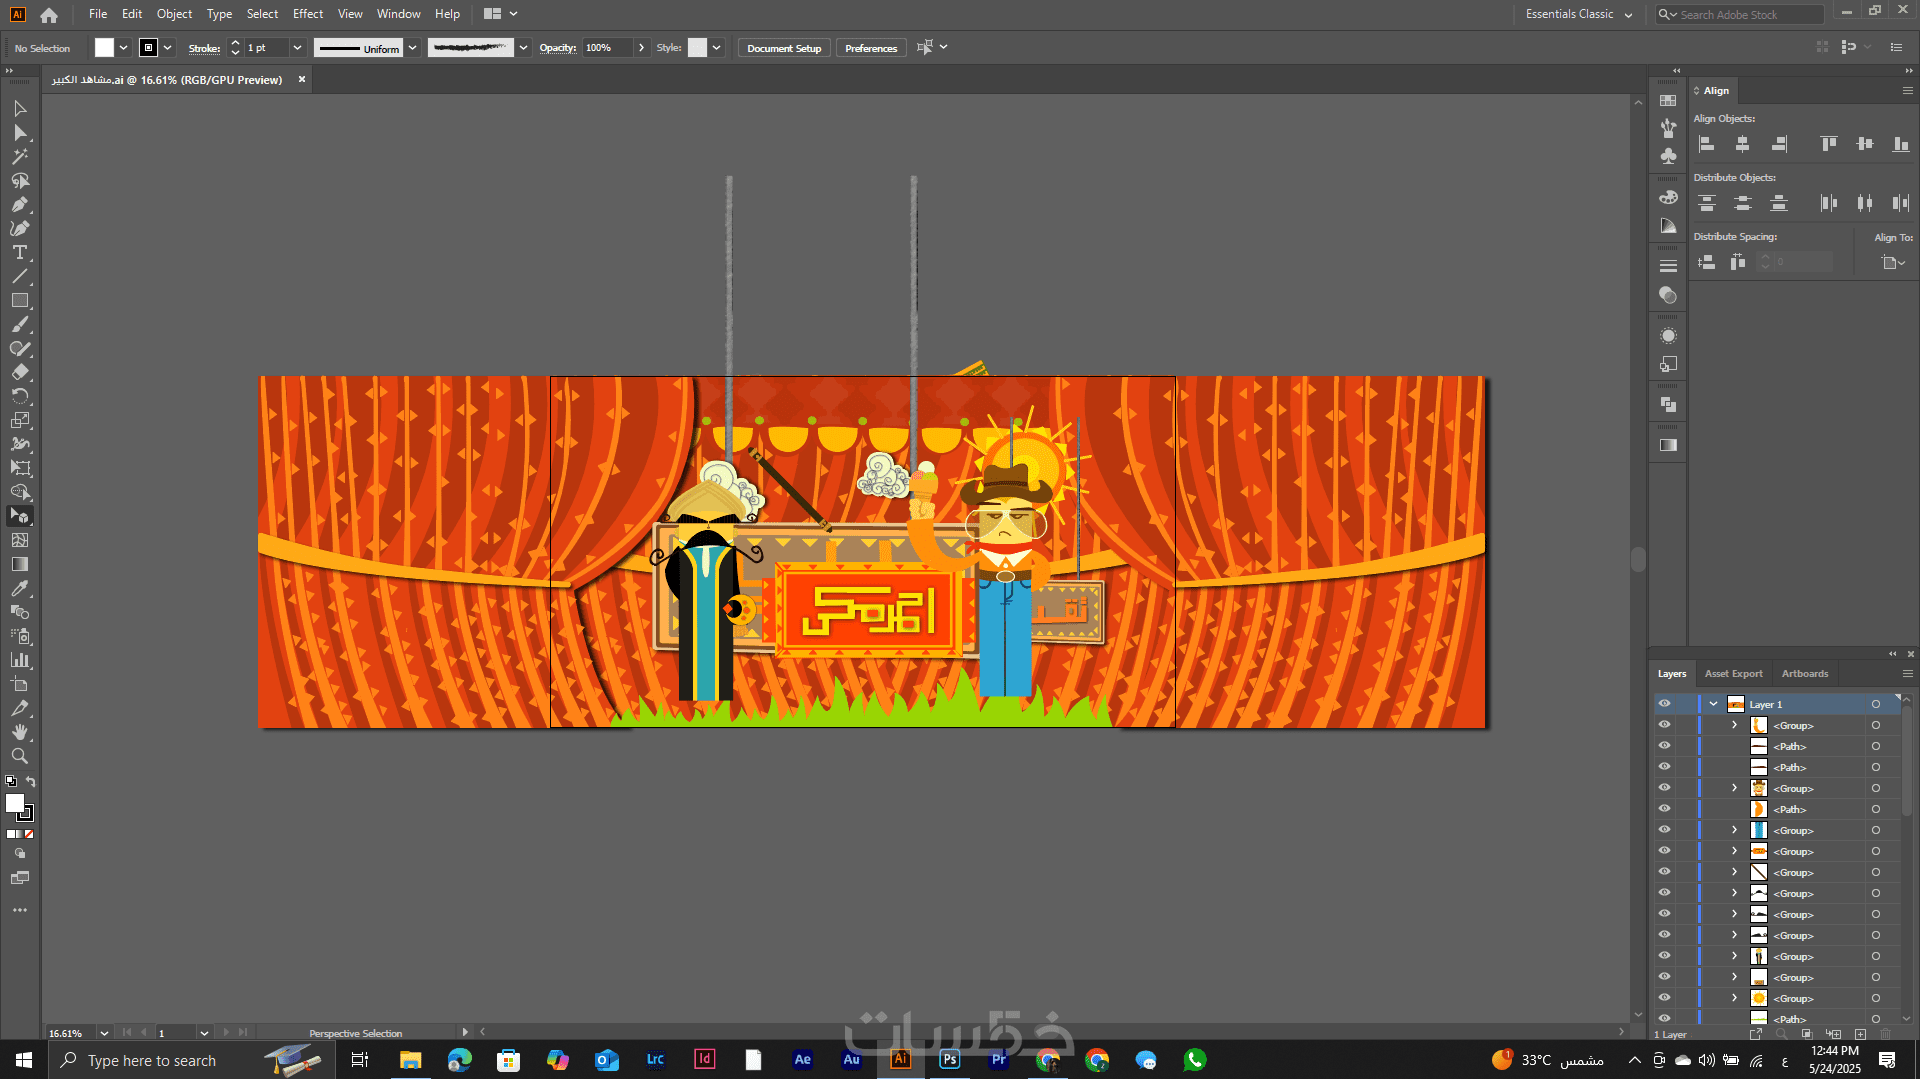1920x1079 pixels.
Task: Open the brush definition dropdown
Action: 523,48
